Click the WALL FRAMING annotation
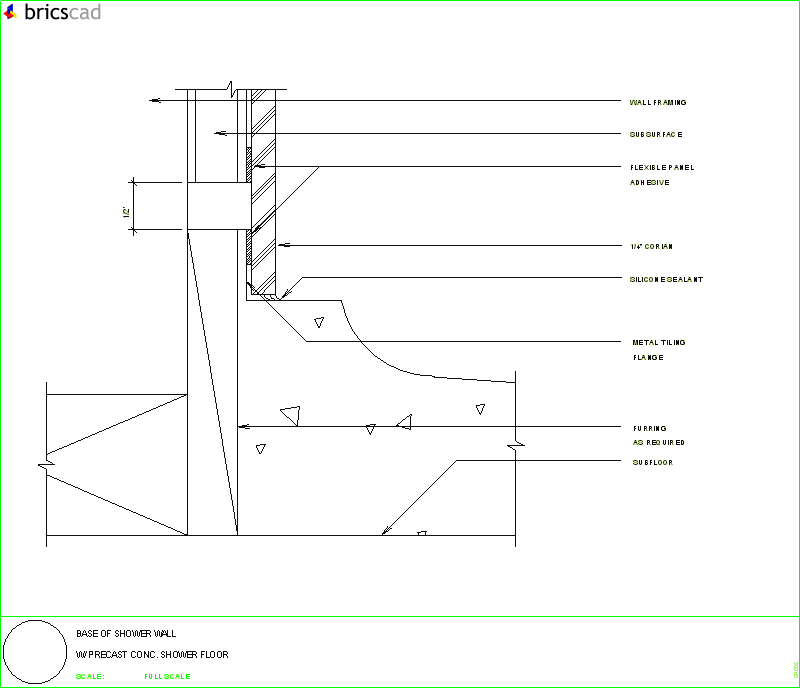The width and height of the screenshot is (800, 688). (658, 101)
